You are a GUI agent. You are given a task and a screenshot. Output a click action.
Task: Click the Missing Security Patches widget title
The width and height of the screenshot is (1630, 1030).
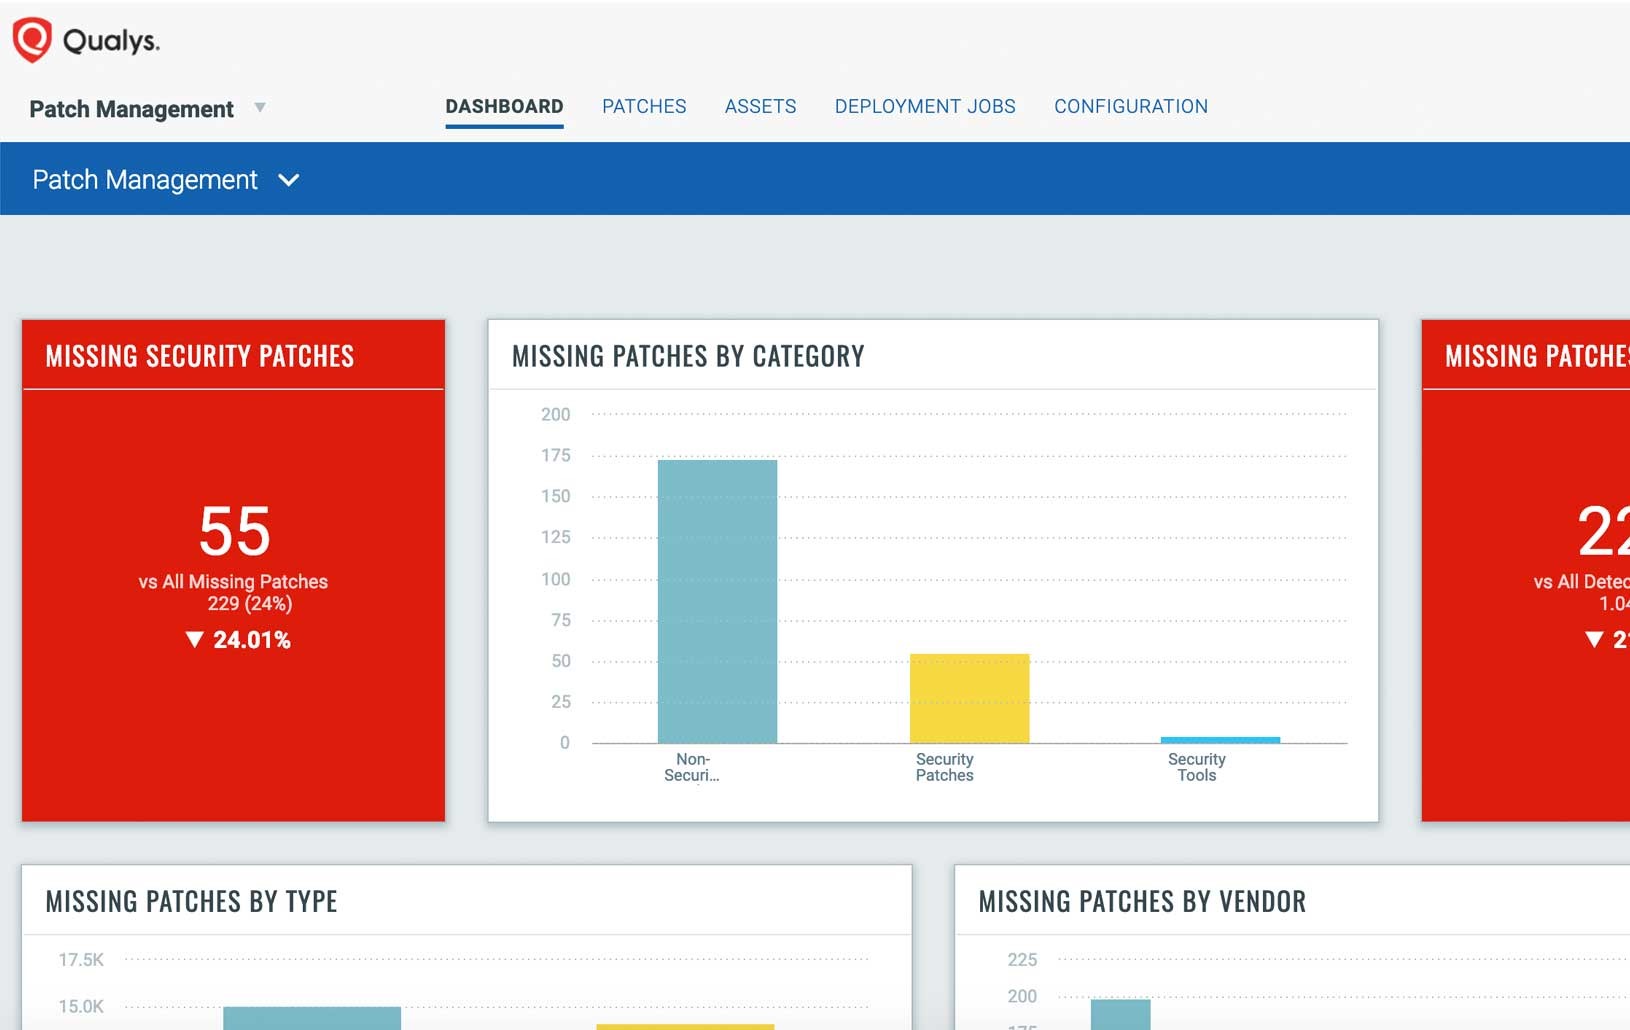click(x=200, y=356)
